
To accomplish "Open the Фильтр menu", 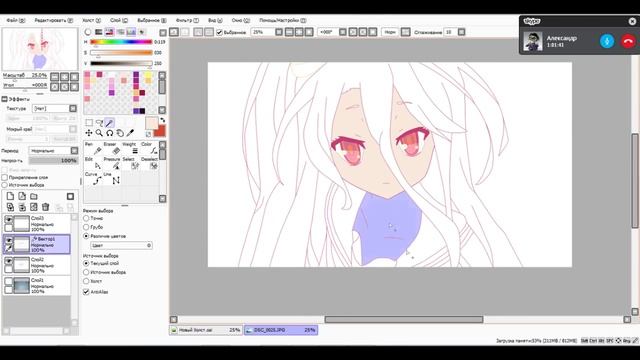I will [x=187, y=20].
